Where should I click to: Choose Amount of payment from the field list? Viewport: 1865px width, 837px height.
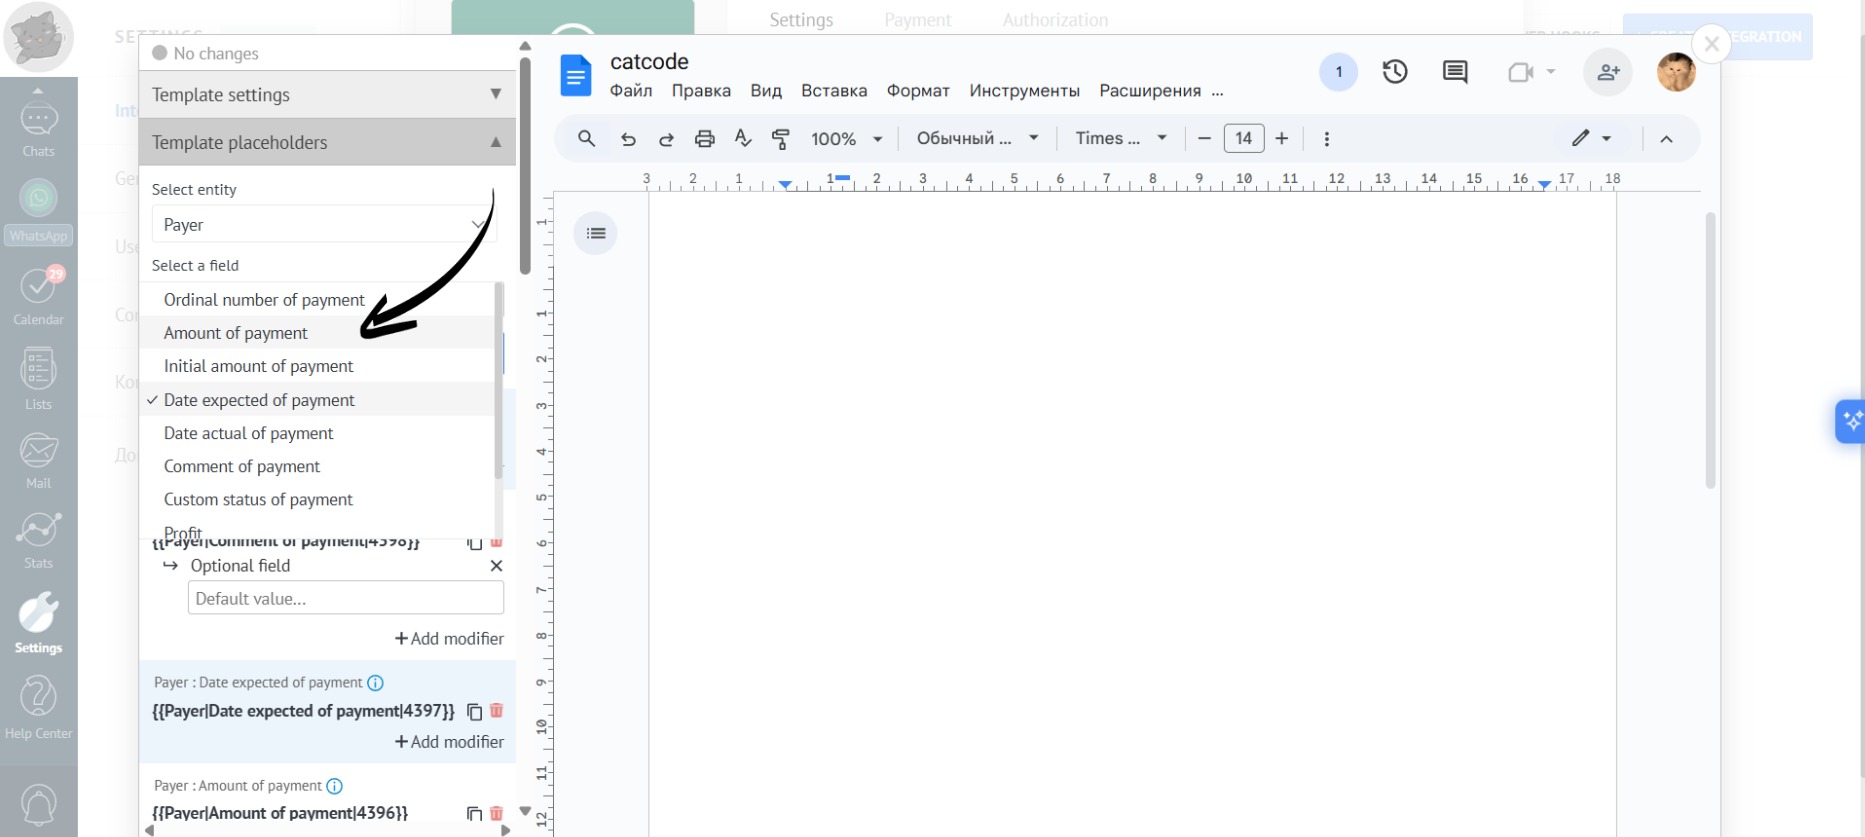236,333
